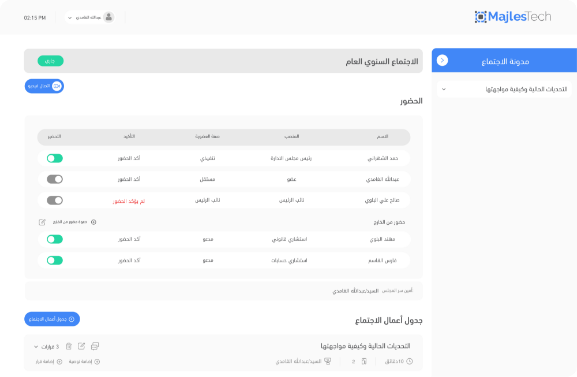Click the agenda duration clock icon
The width and height of the screenshot is (577, 377).
tap(409, 361)
